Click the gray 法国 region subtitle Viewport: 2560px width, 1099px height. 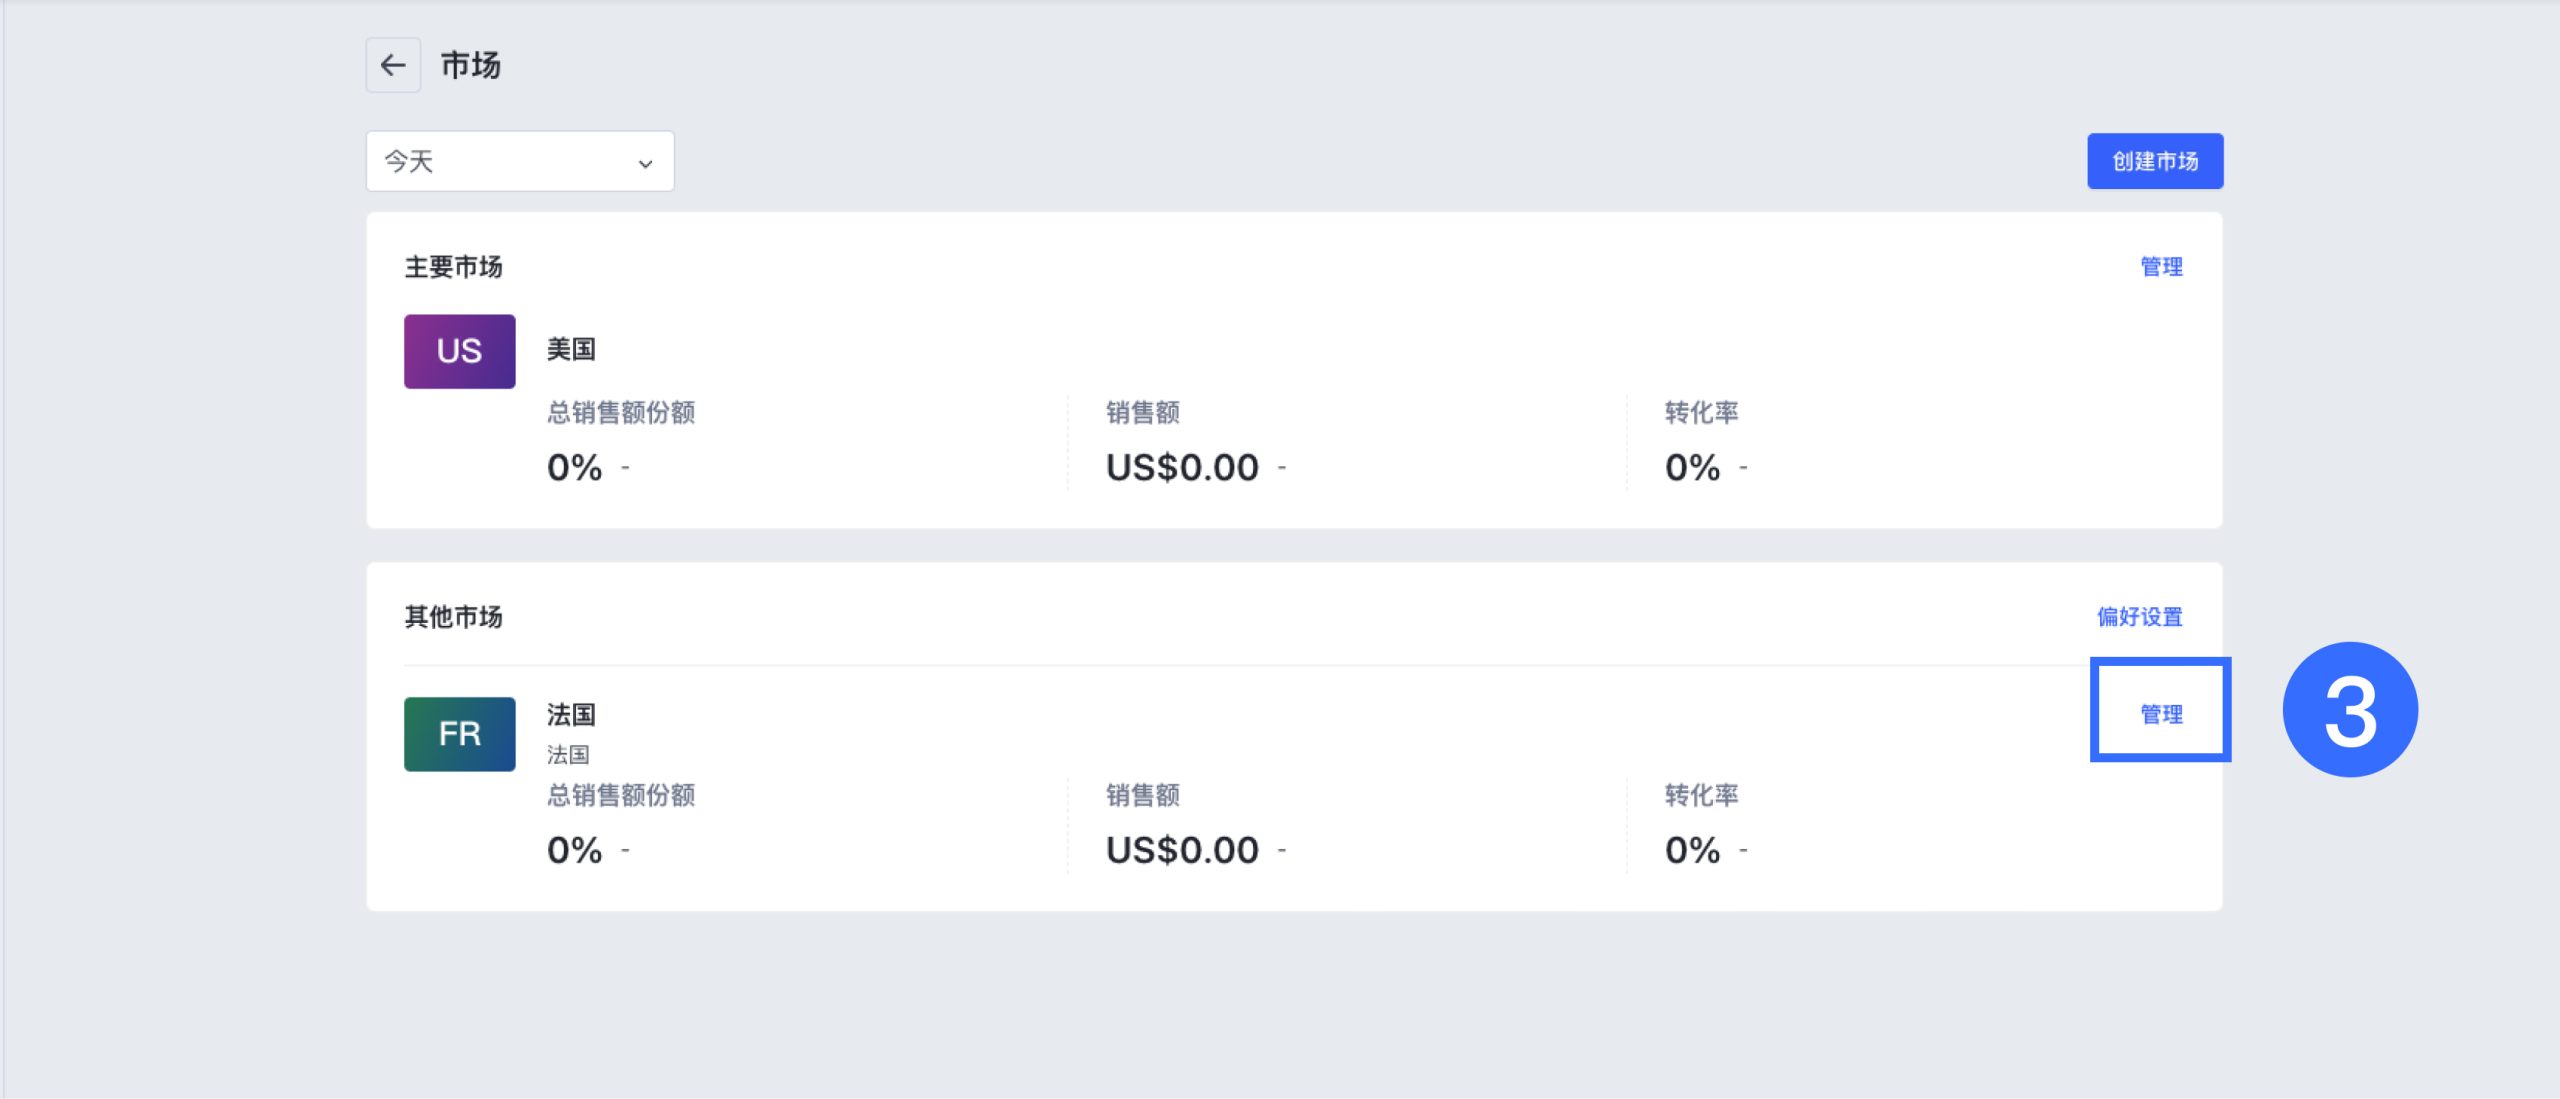tap(567, 755)
